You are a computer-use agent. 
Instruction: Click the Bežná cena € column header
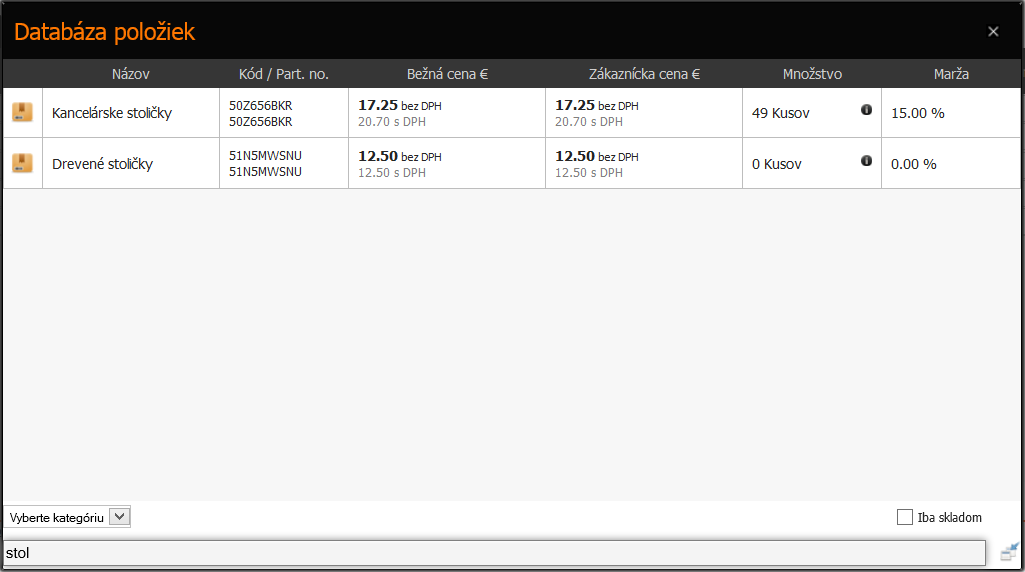point(447,74)
